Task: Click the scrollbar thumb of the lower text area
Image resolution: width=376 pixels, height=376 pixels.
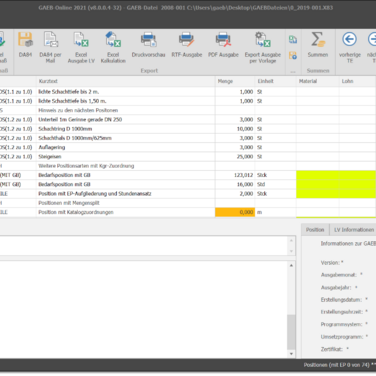Action: pyautogui.click(x=291, y=332)
